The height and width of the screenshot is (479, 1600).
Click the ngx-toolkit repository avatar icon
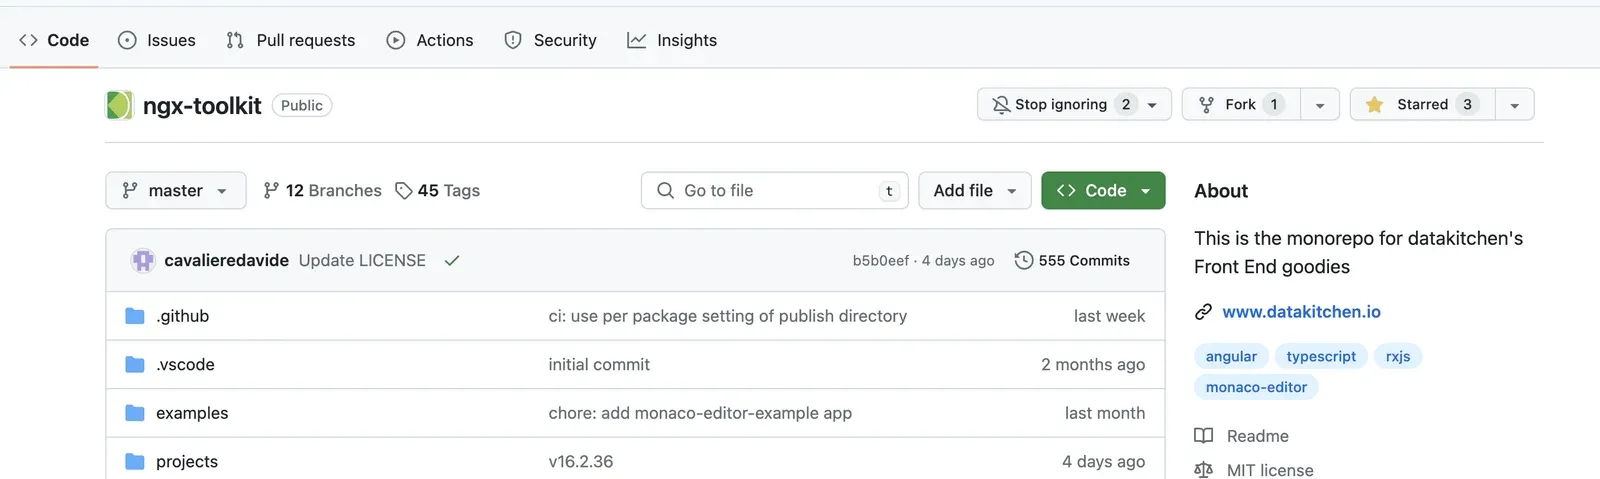point(119,105)
